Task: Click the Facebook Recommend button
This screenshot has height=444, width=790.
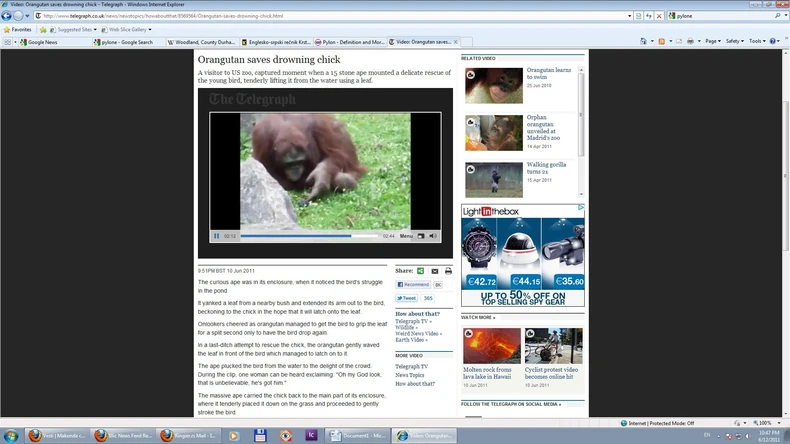Action: tap(413, 284)
